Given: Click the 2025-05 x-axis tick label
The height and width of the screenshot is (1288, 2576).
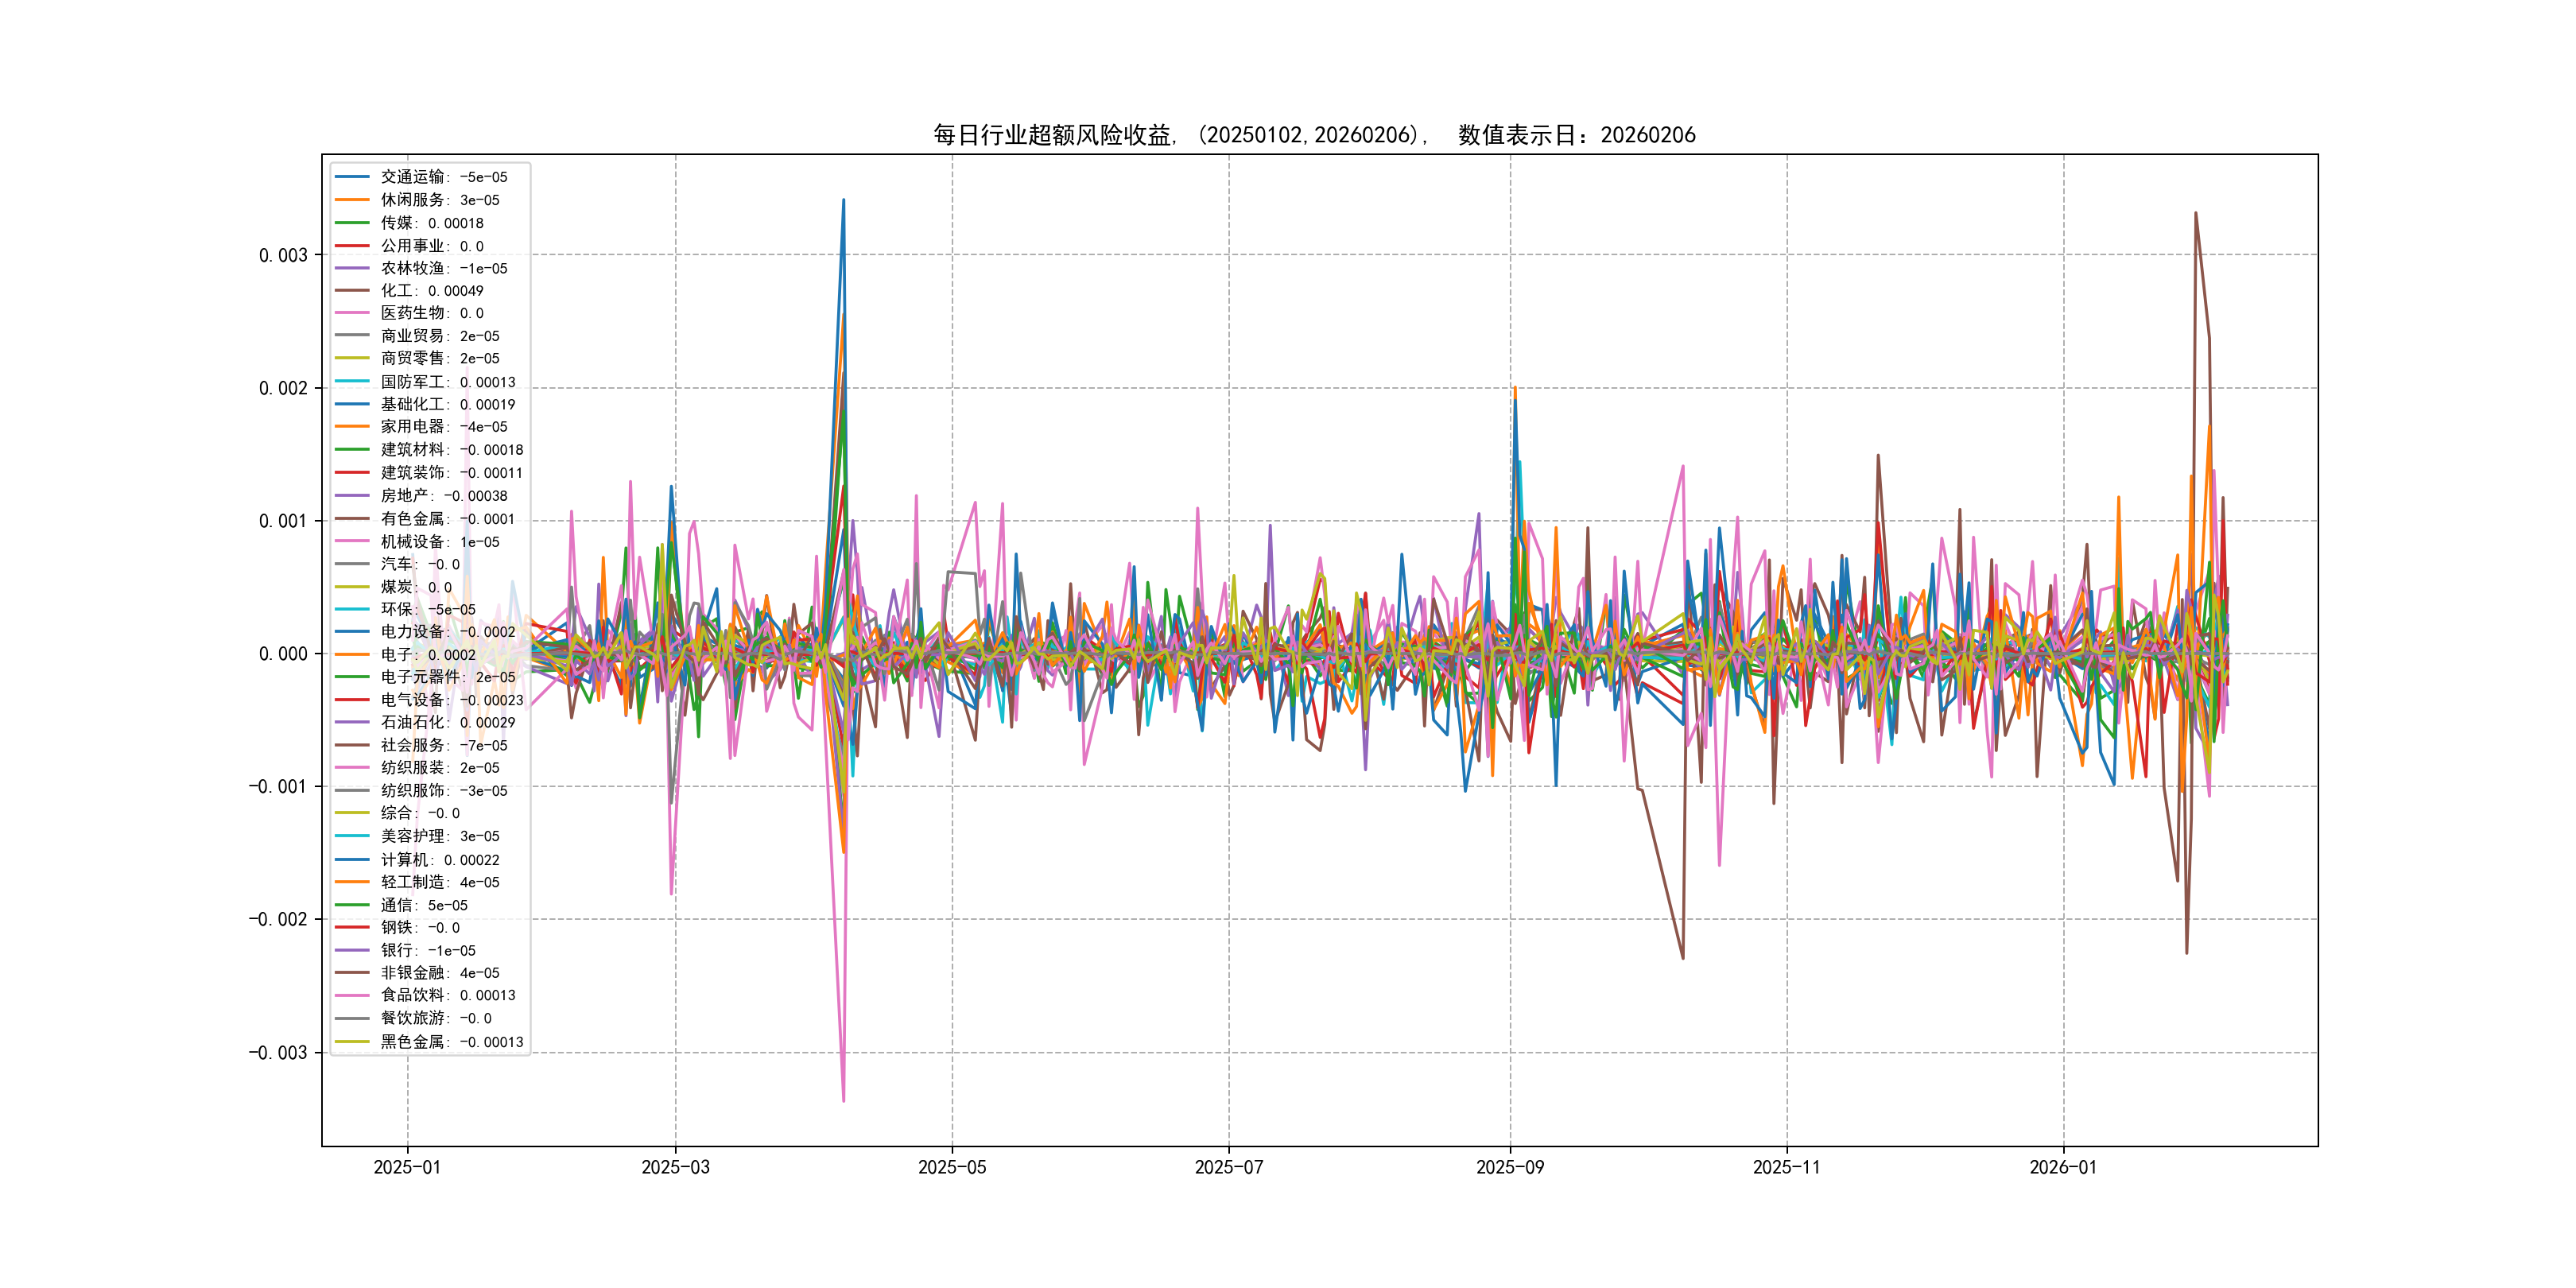Looking at the screenshot, I should tap(952, 1167).
